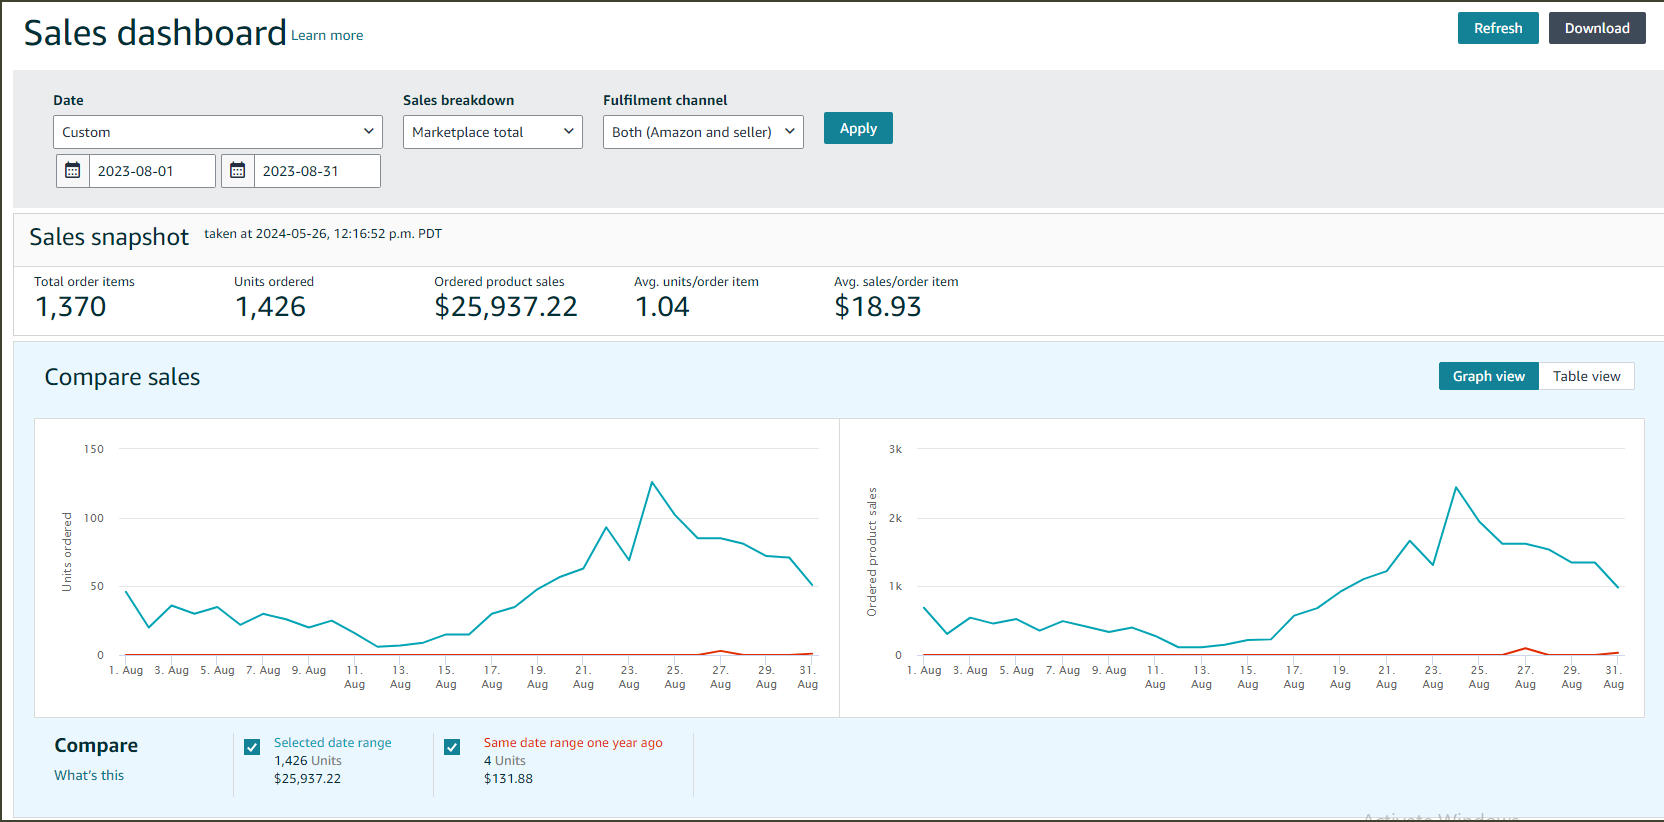
Task: Select the Graph view tab
Action: pos(1488,376)
